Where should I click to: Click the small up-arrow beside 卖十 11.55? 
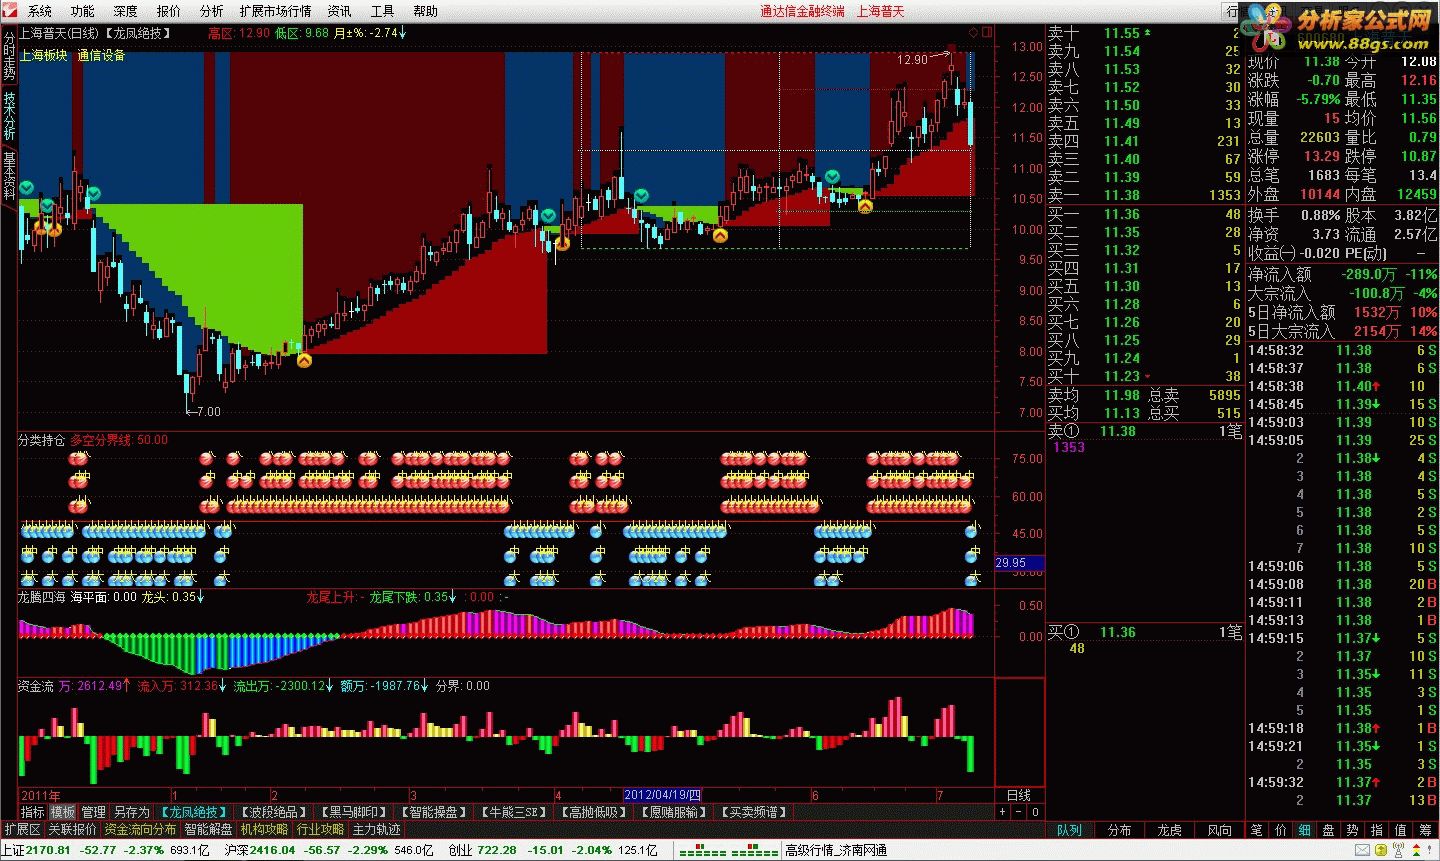coord(1147,33)
